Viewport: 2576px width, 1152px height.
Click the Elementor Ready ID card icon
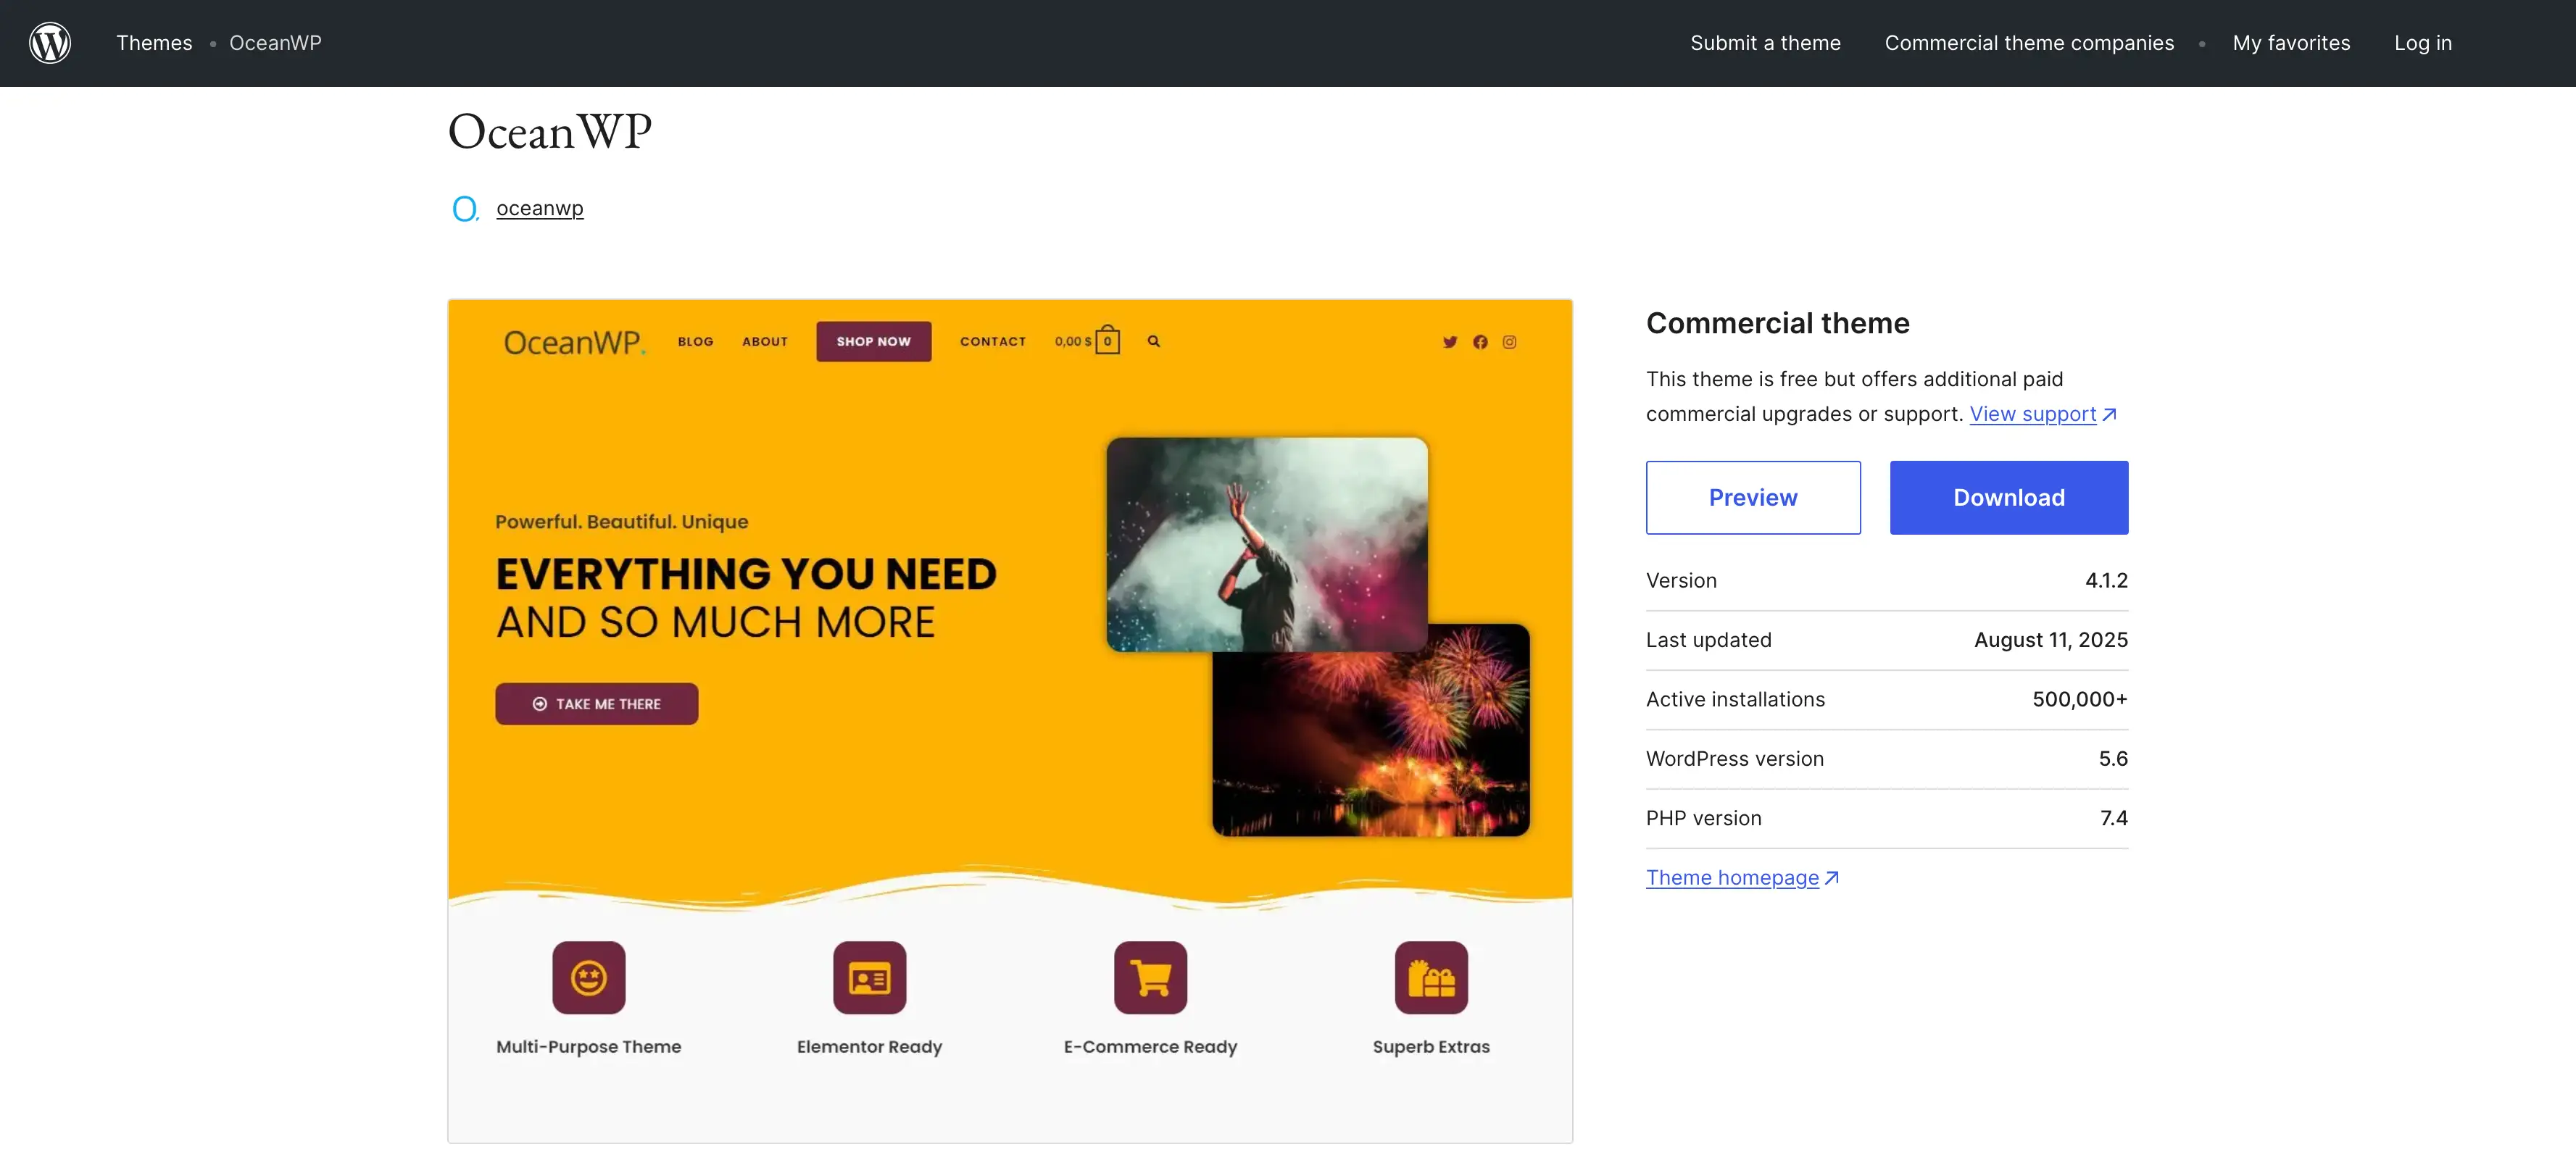pyautogui.click(x=869, y=977)
